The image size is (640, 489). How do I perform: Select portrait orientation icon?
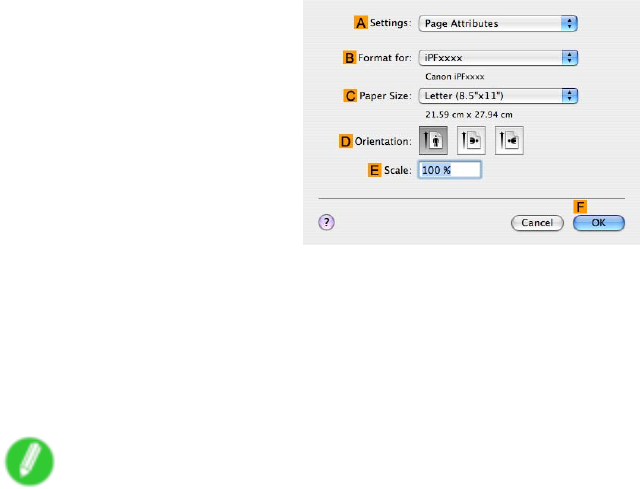pos(433,140)
